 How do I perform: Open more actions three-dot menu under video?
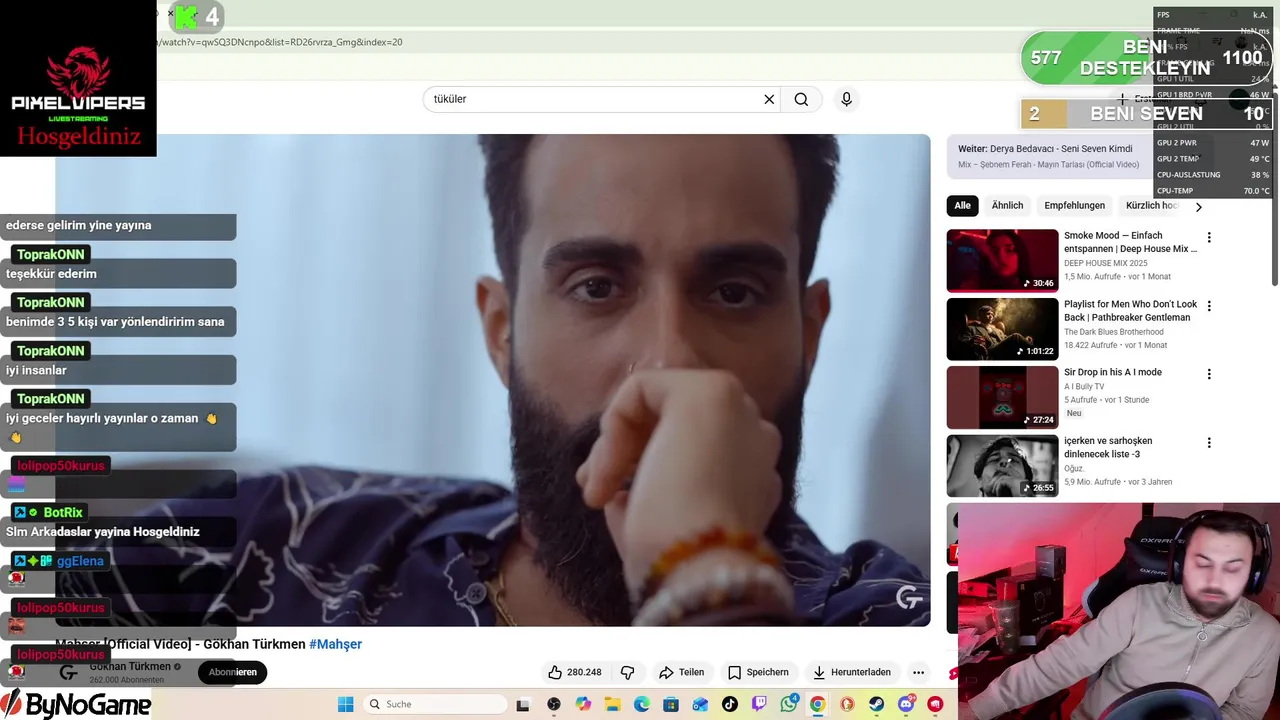click(918, 672)
